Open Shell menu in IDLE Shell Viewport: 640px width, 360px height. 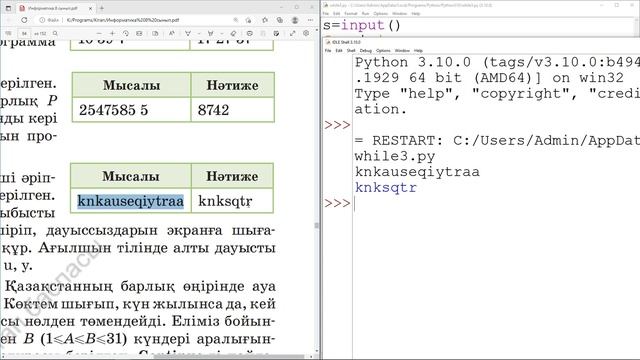point(351,51)
